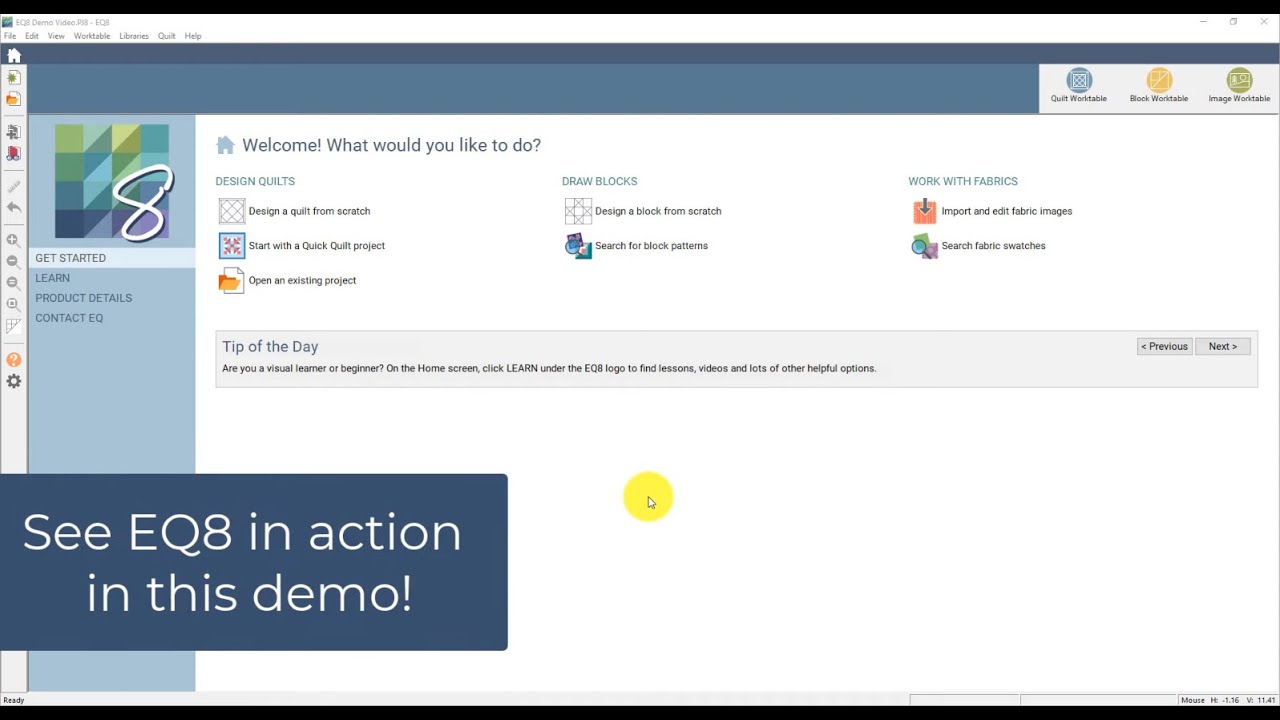The width and height of the screenshot is (1280, 720).
Task: Click the DRAW BLOCKS heading
Action: (x=599, y=181)
